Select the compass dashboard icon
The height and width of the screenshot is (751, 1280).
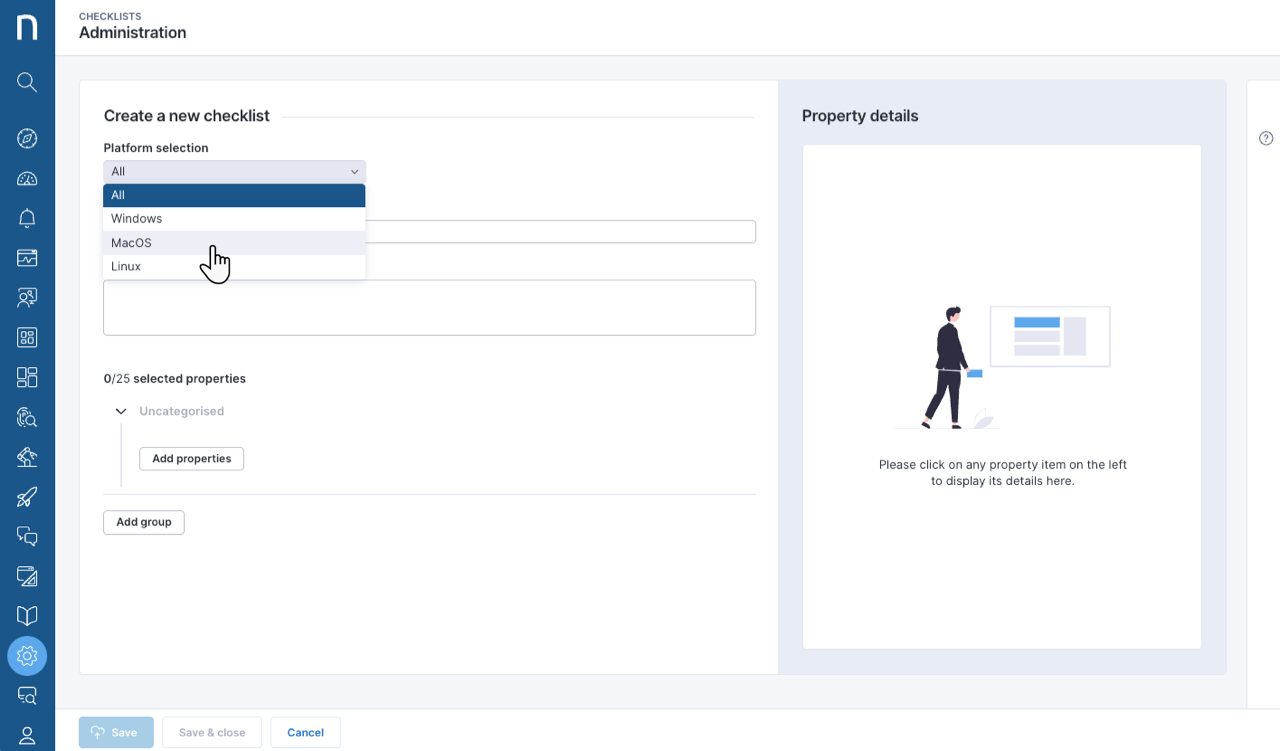27,138
